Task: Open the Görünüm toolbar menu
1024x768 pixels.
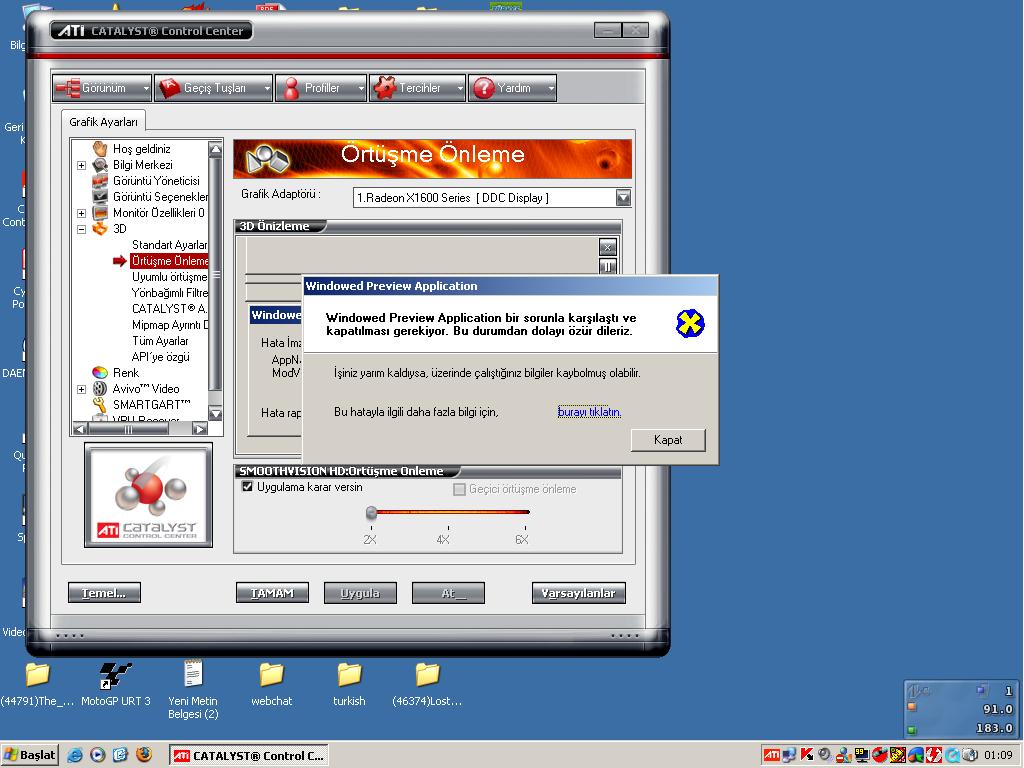Action: pos(101,88)
